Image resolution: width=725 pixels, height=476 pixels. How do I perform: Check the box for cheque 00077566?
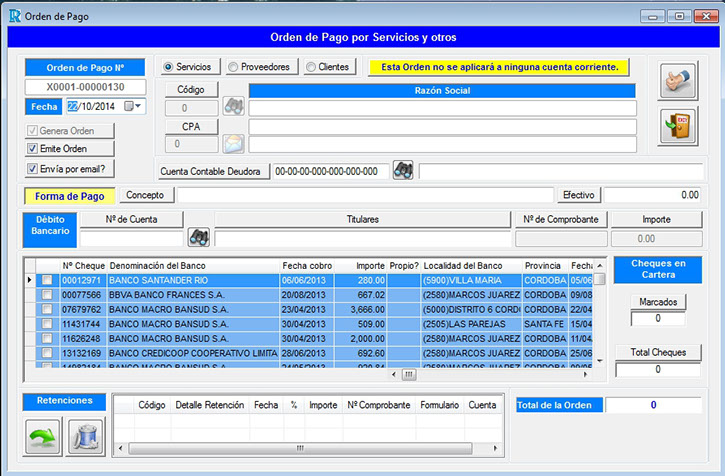pyautogui.click(x=47, y=295)
